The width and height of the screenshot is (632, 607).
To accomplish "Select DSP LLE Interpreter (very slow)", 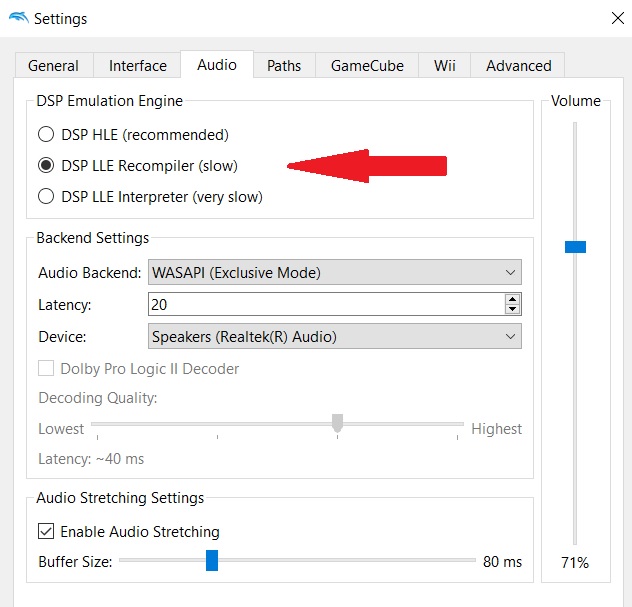I will point(46,197).
